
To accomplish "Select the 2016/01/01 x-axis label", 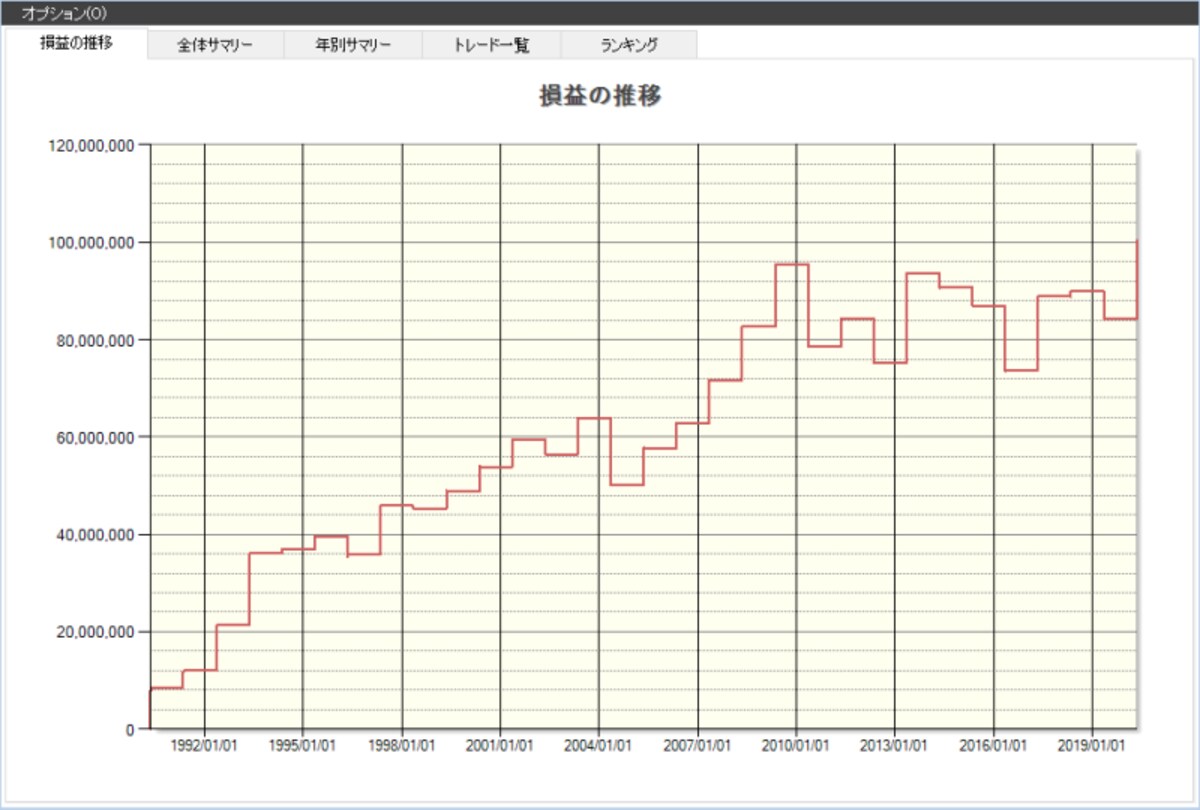I will pos(994,745).
